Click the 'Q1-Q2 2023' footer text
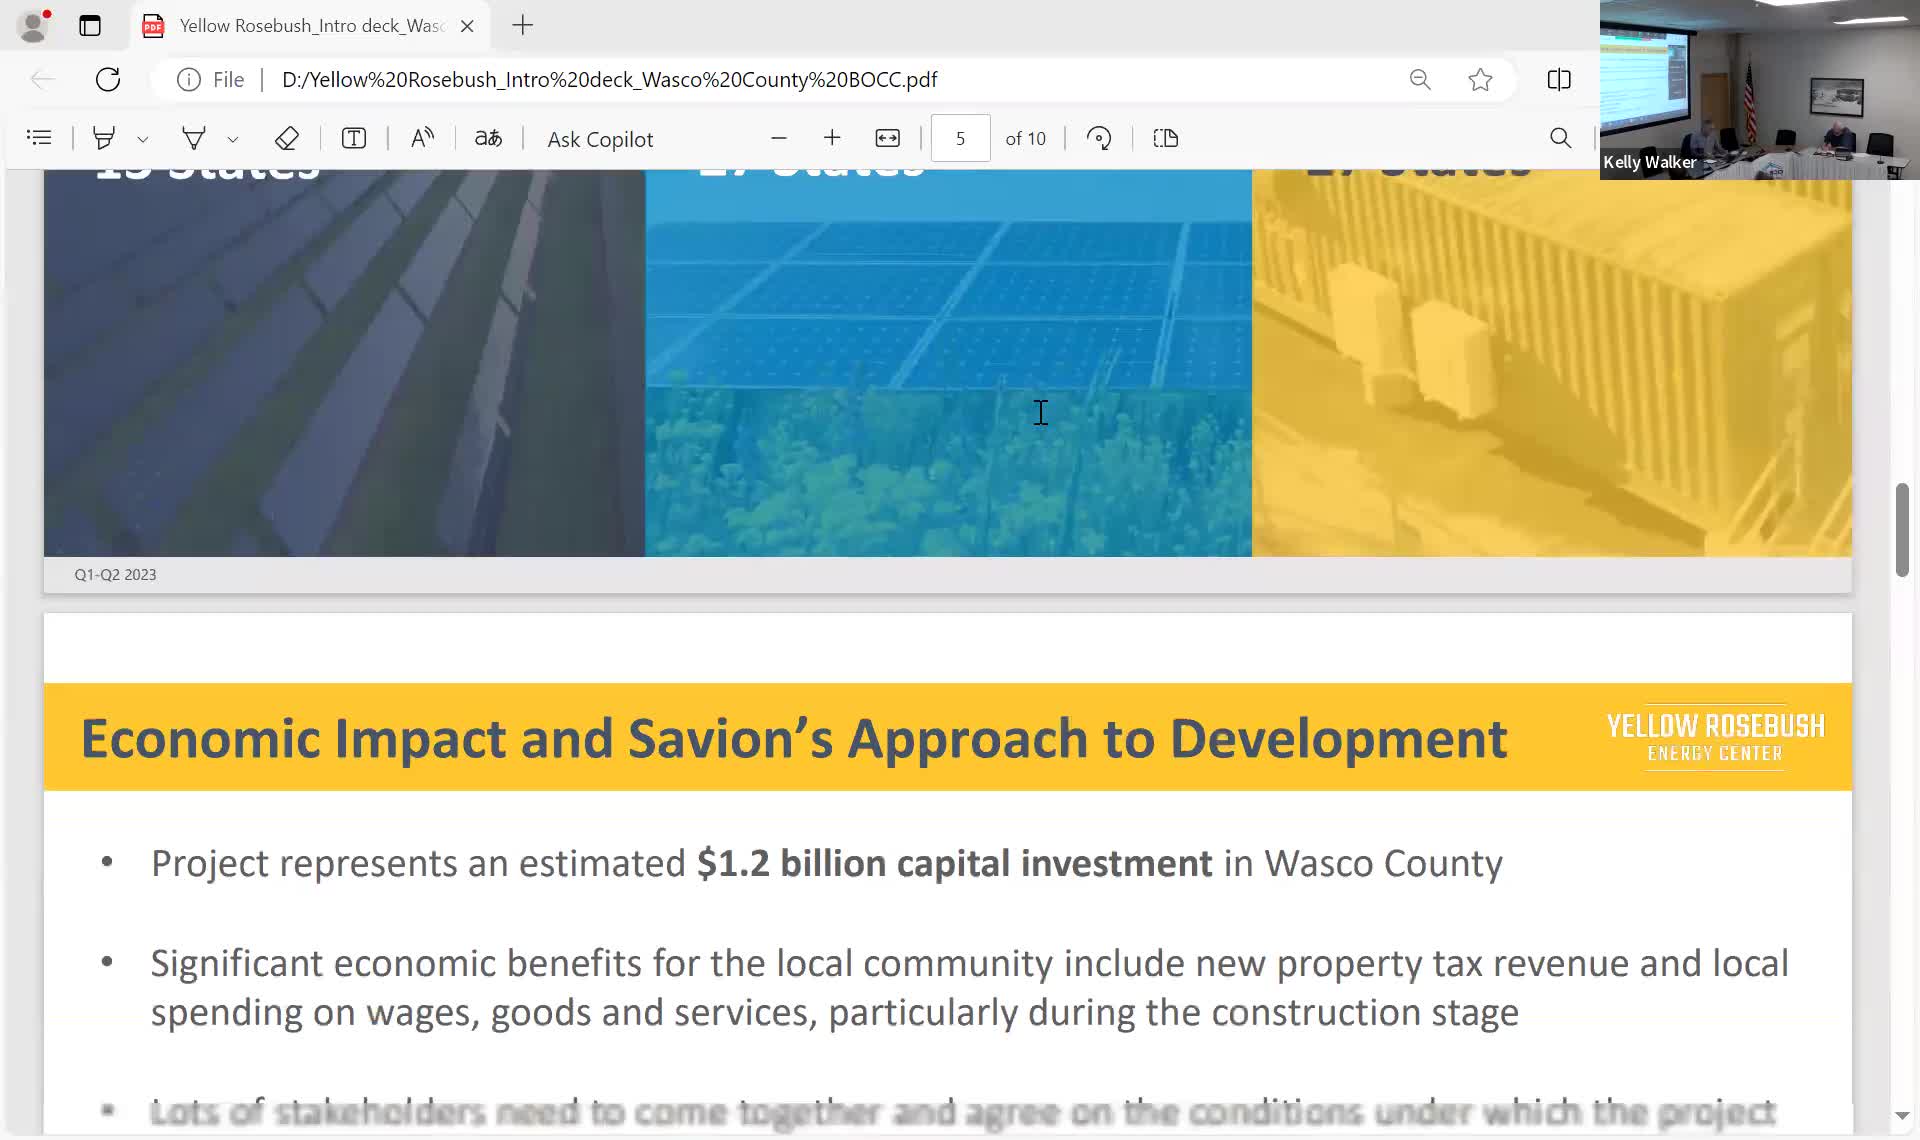This screenshot has width=1920, height=1140. [x=115, y=574]
